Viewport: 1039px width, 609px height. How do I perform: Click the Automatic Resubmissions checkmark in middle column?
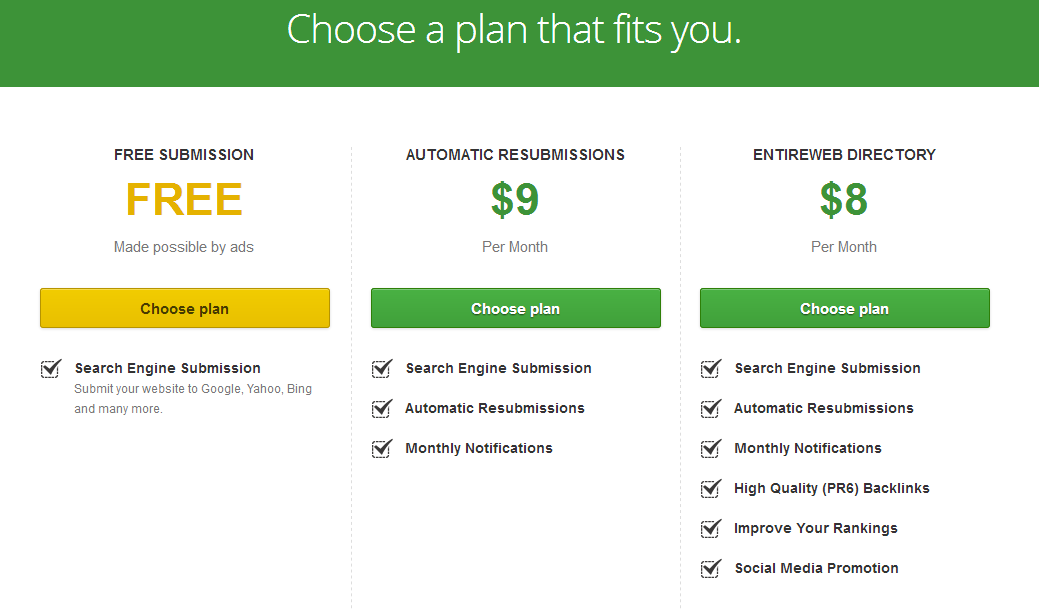(381, 408)
